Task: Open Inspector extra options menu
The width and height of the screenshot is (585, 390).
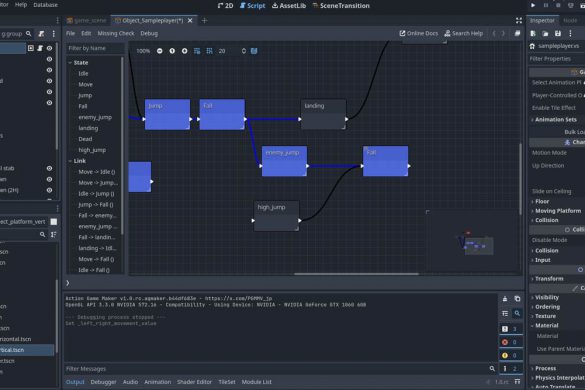Action: (x=570, y=34)
